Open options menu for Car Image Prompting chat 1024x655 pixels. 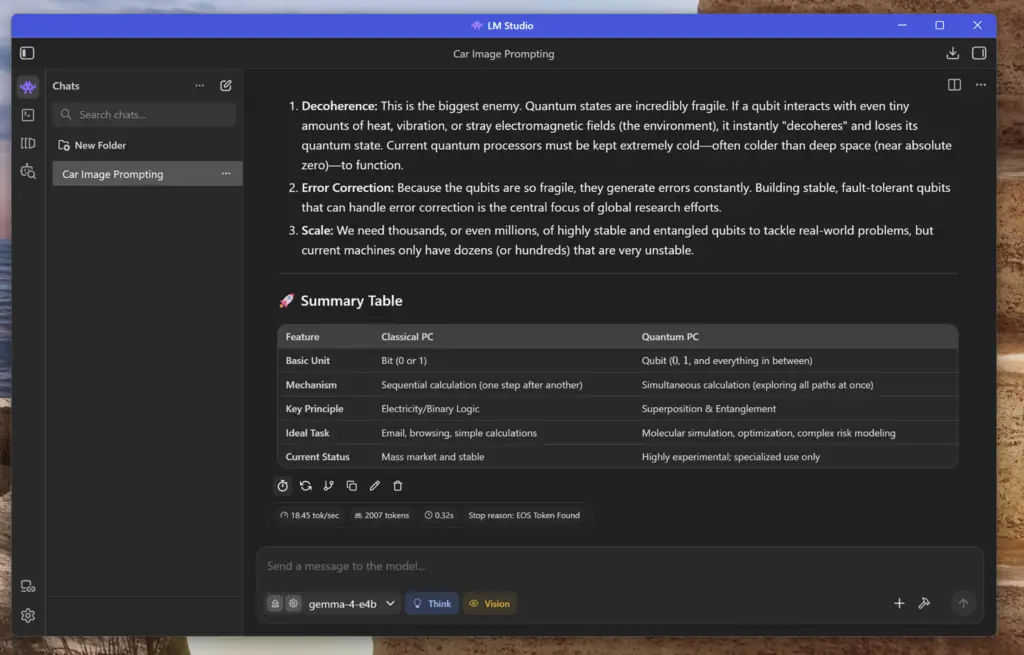pyautogui.click(x=226, y=174)
